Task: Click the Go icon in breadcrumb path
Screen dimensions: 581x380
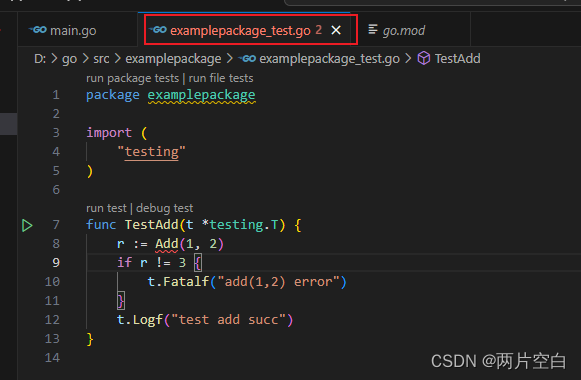Action: [x=247, y=59]
